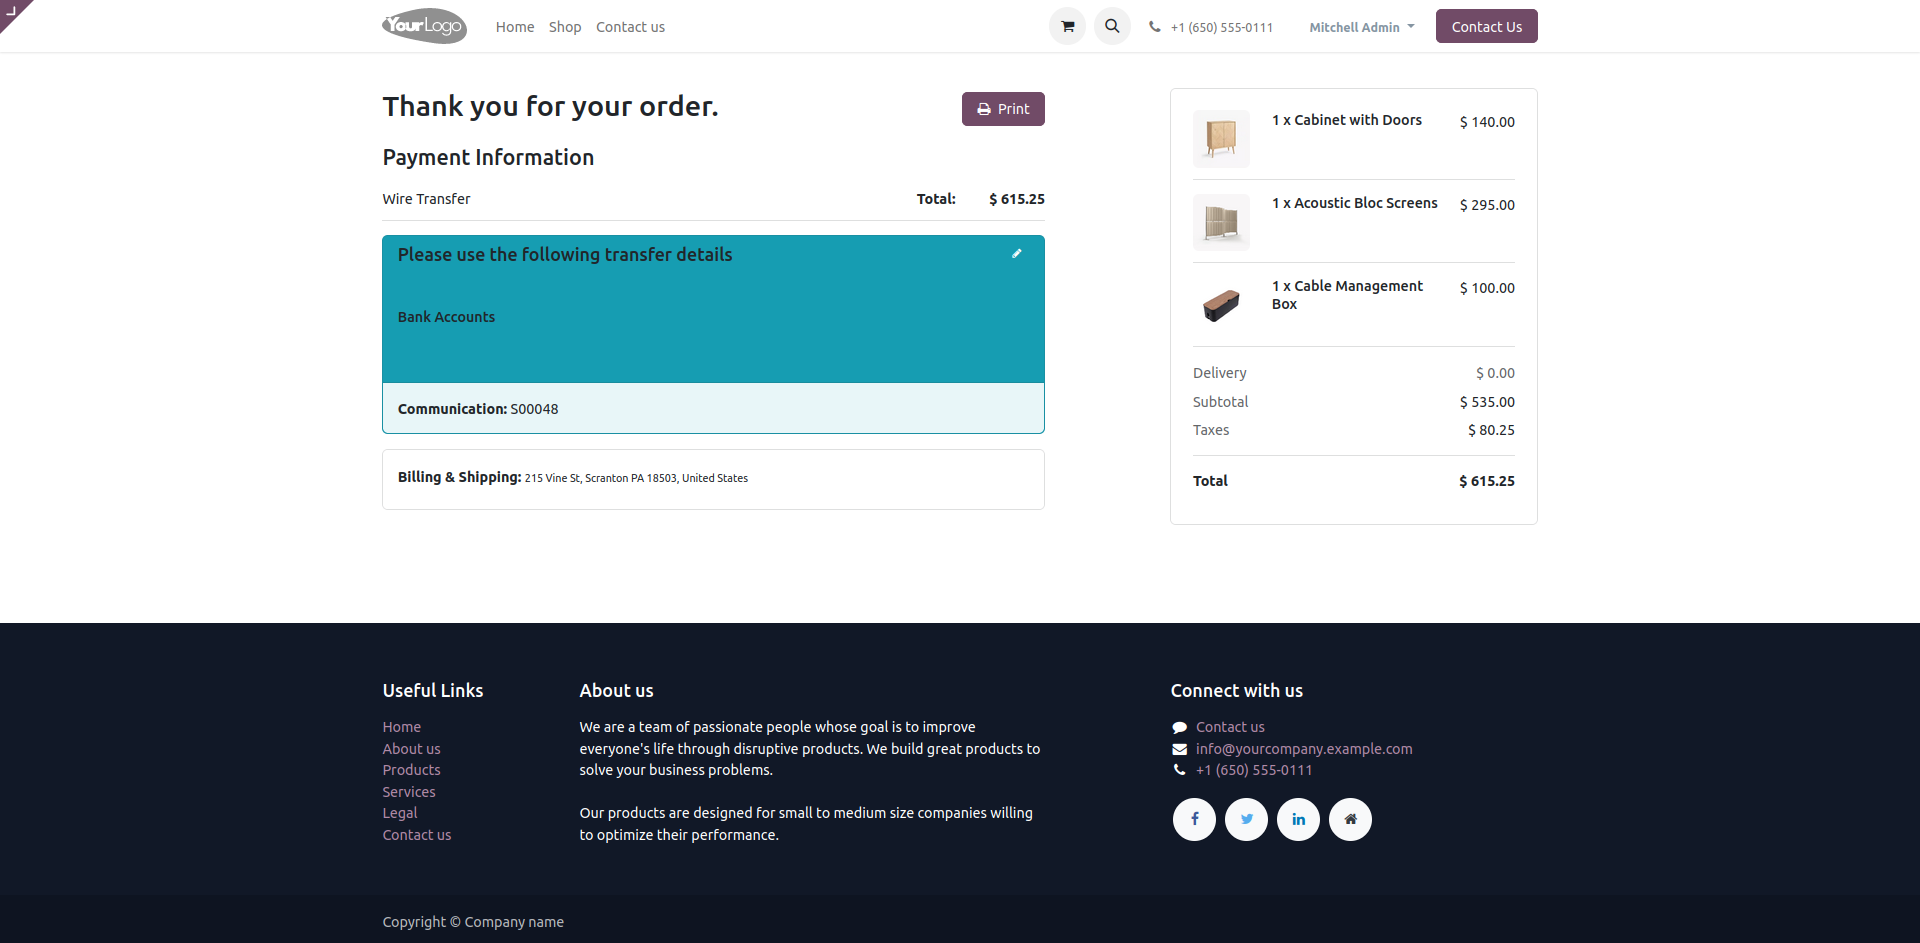The image size is (1920, 943).
Task: Click the search magnifier icon
Action: click(x=1112, y=27)
